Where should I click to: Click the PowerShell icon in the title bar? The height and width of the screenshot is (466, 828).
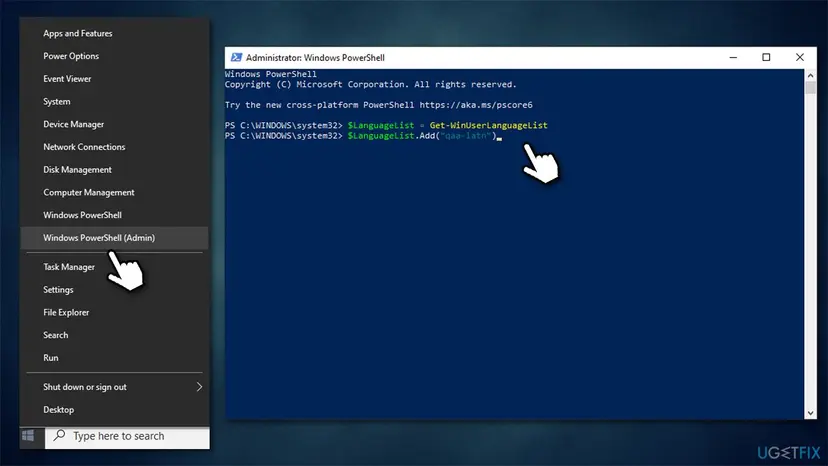(x=236, y=58)
